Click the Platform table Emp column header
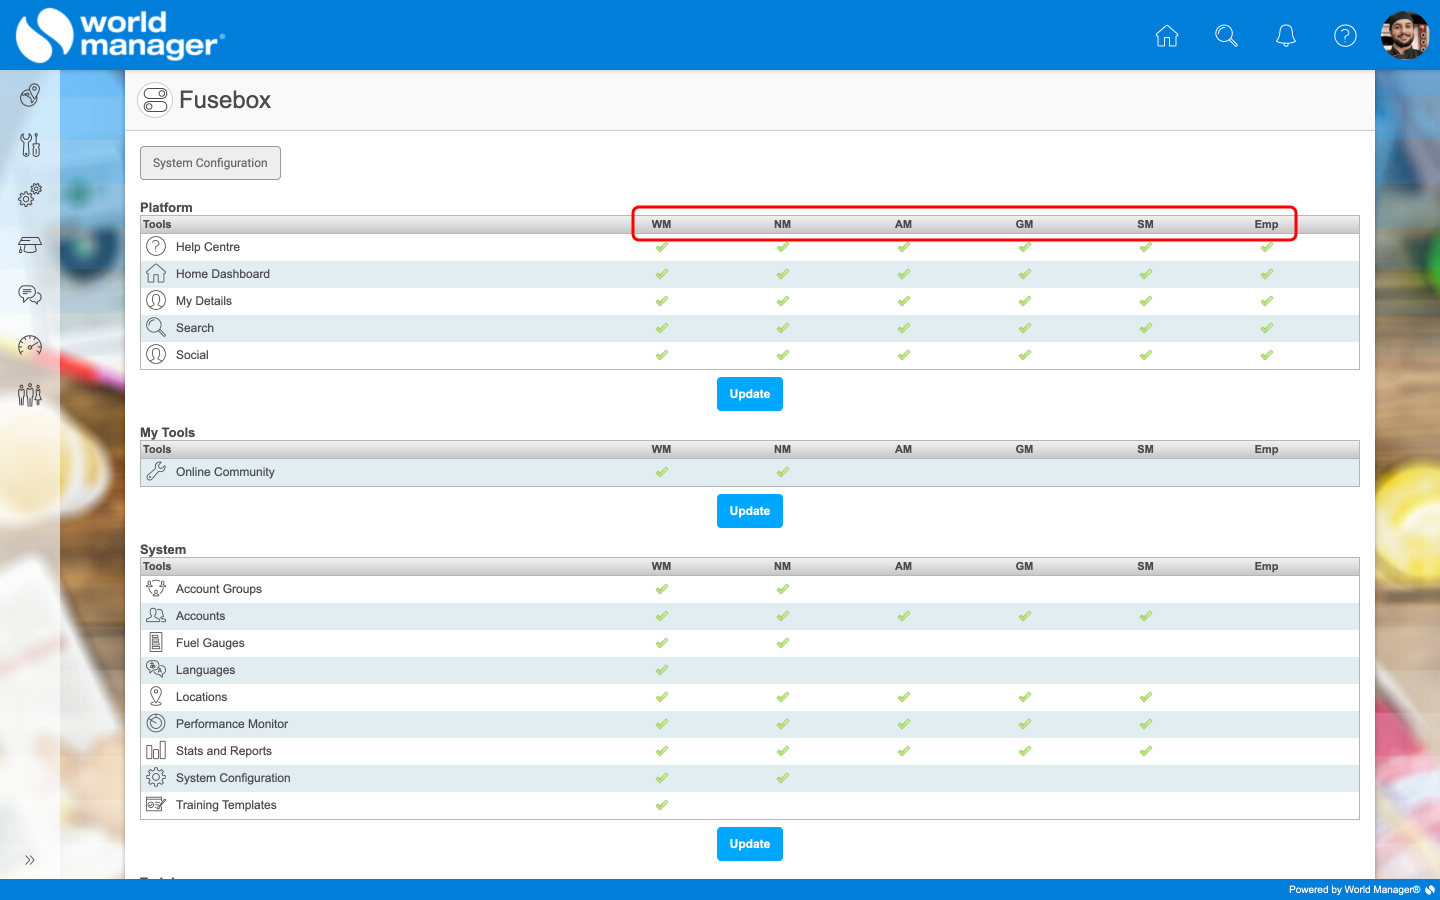Screen dimensions: 1440x900 tap(1267, 224)
